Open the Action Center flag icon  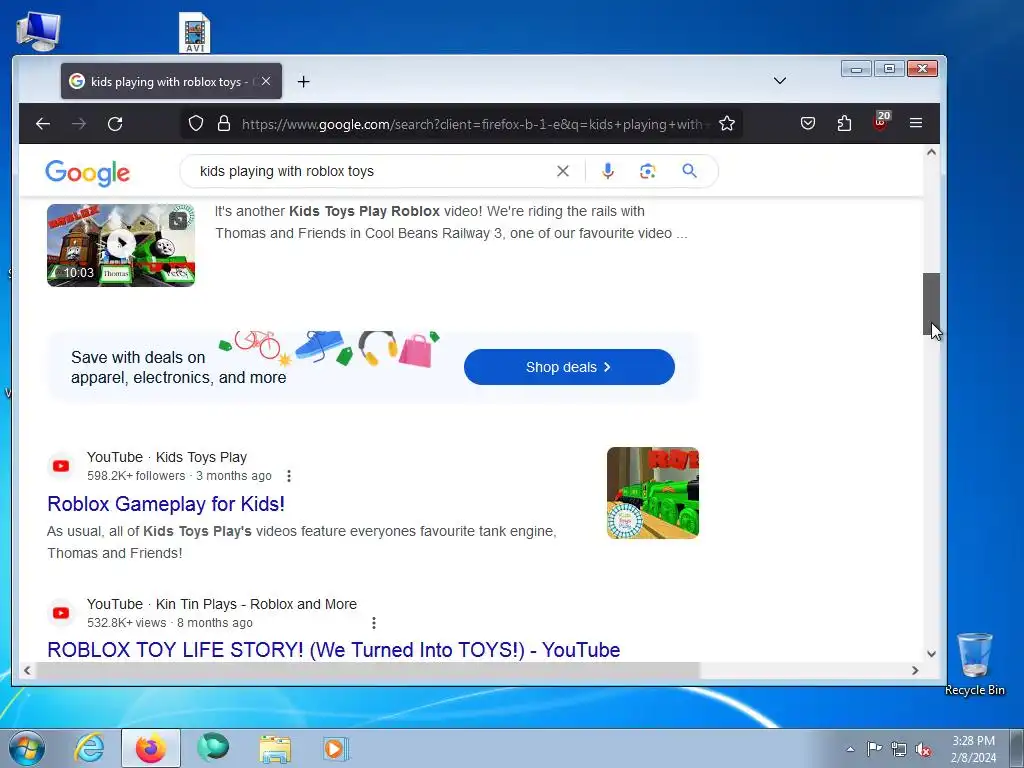point(874,748)
